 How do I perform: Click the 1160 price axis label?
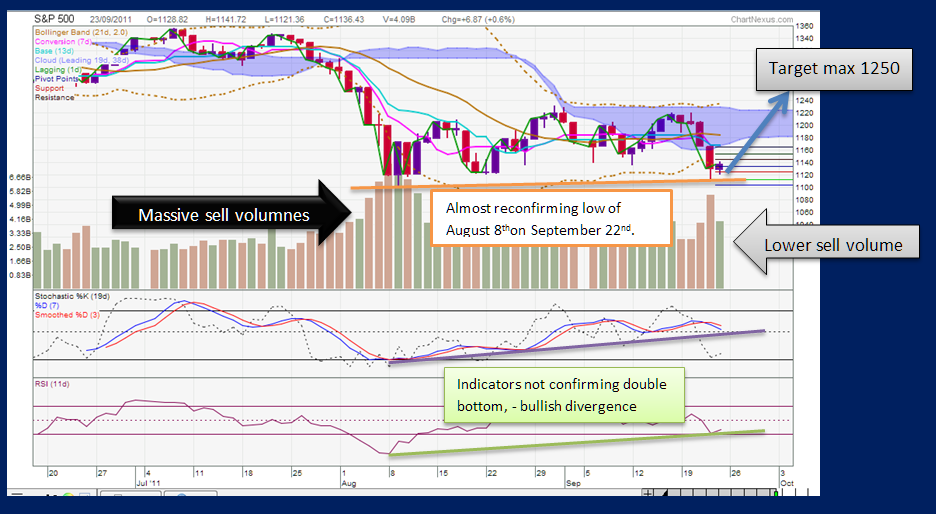click(x=804, y=150)
